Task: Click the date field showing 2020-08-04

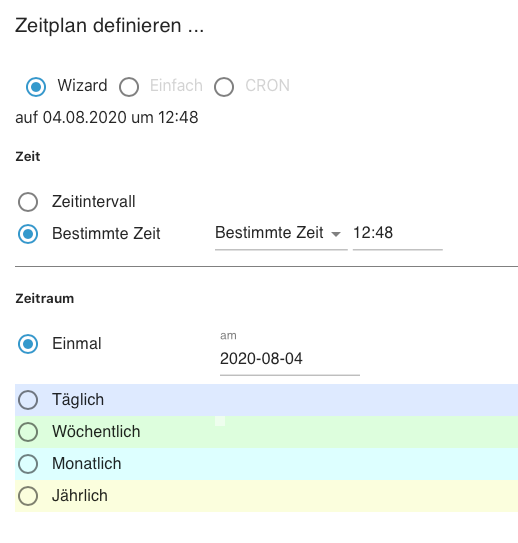Action: [290, 358]
